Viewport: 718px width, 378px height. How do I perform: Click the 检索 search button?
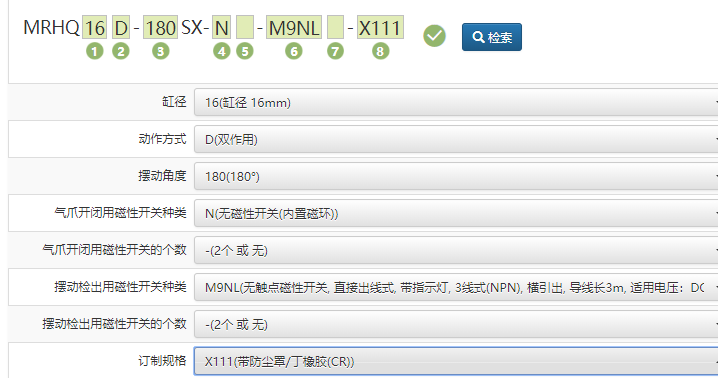492,37
